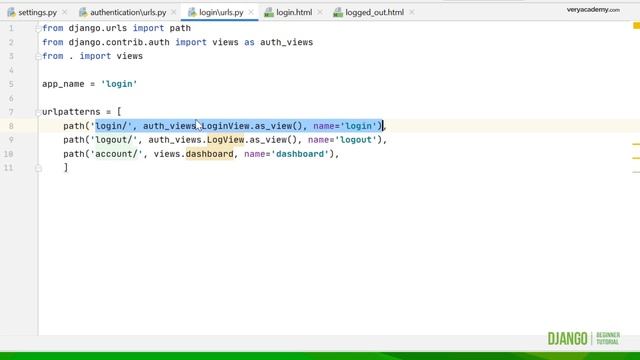Click line number 10 in the gutter

pyautogui.click(x=9, y=154)
